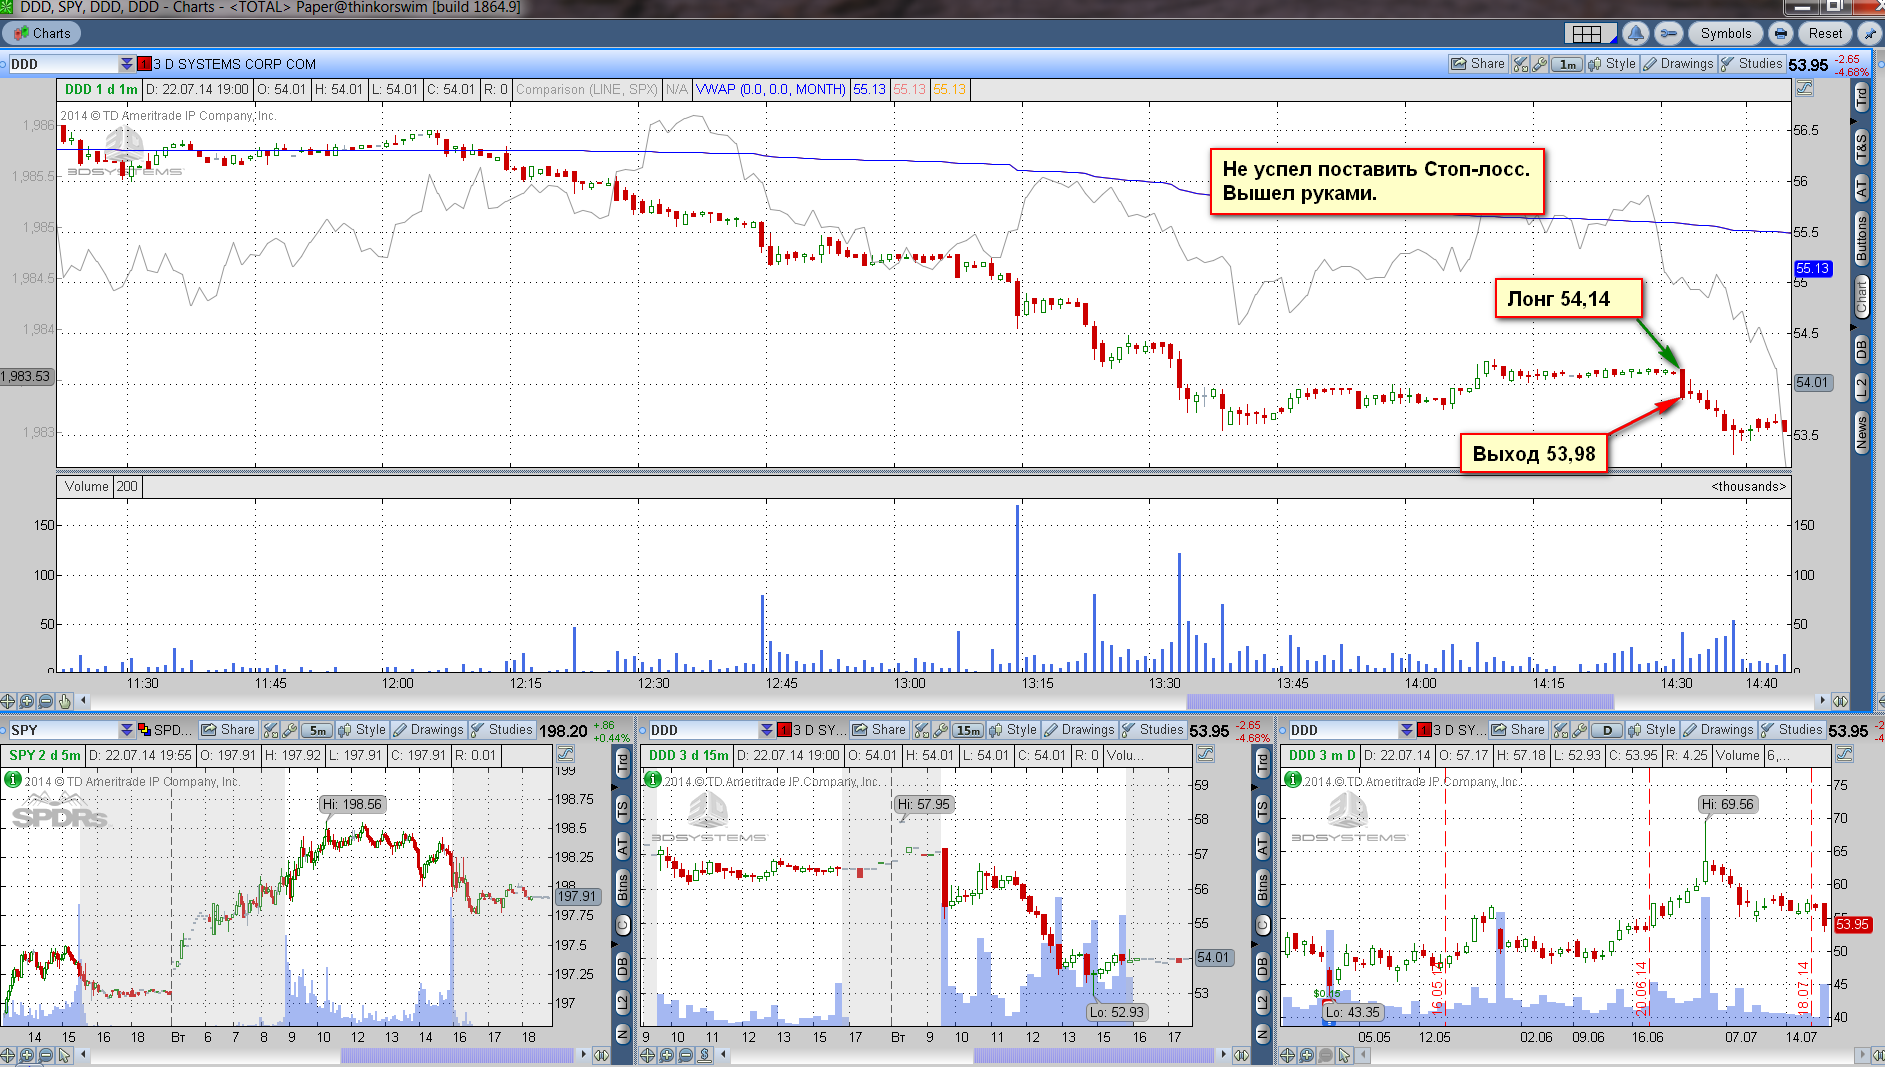Click the alerts bell icon in the top bar

1636,34
